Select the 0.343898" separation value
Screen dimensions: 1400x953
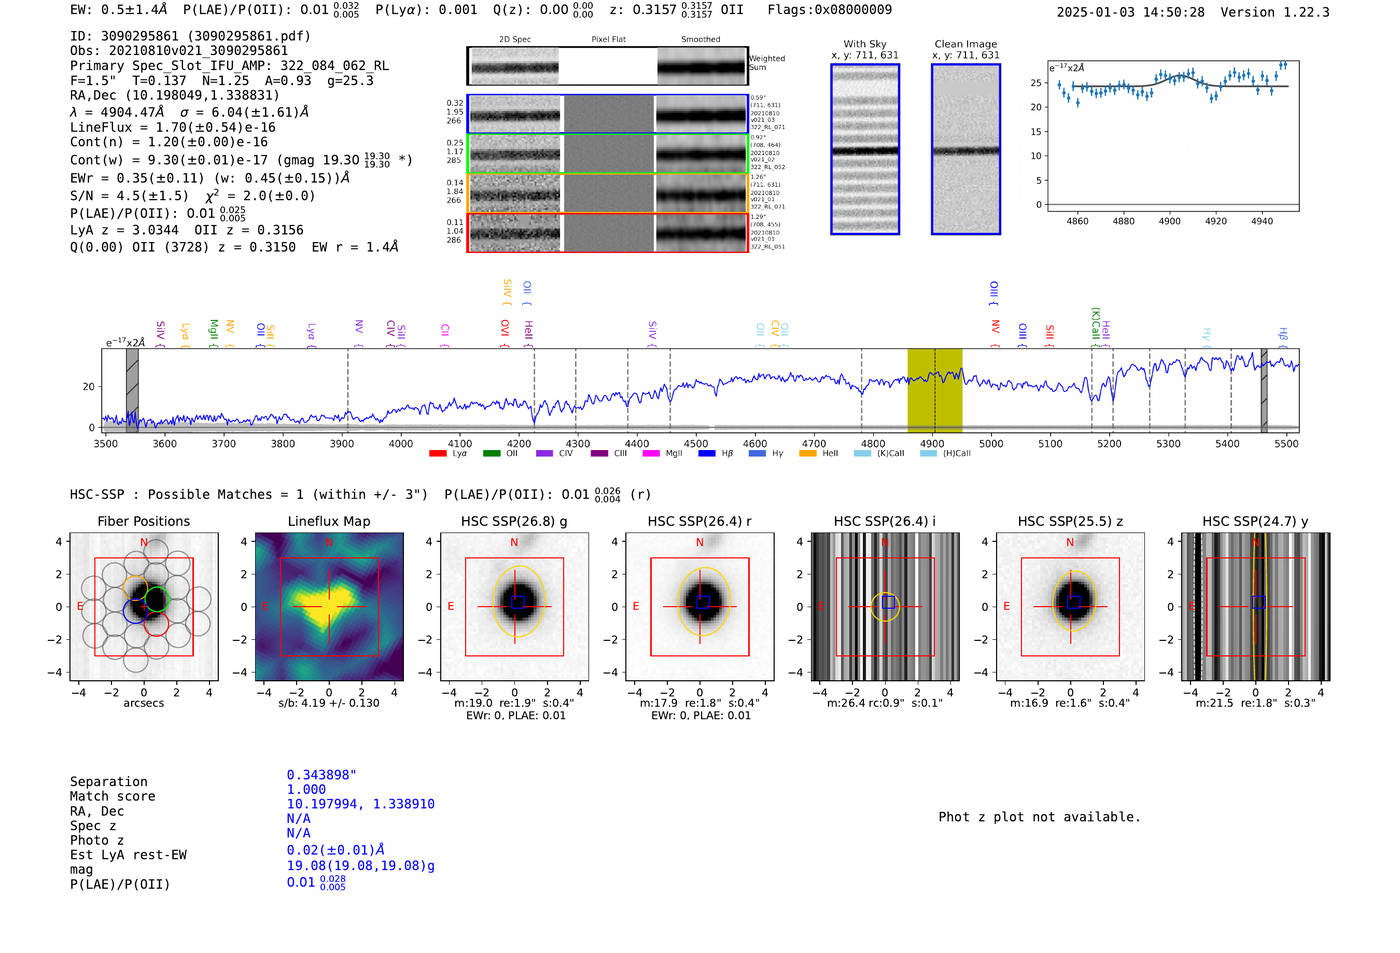(322, 775)
